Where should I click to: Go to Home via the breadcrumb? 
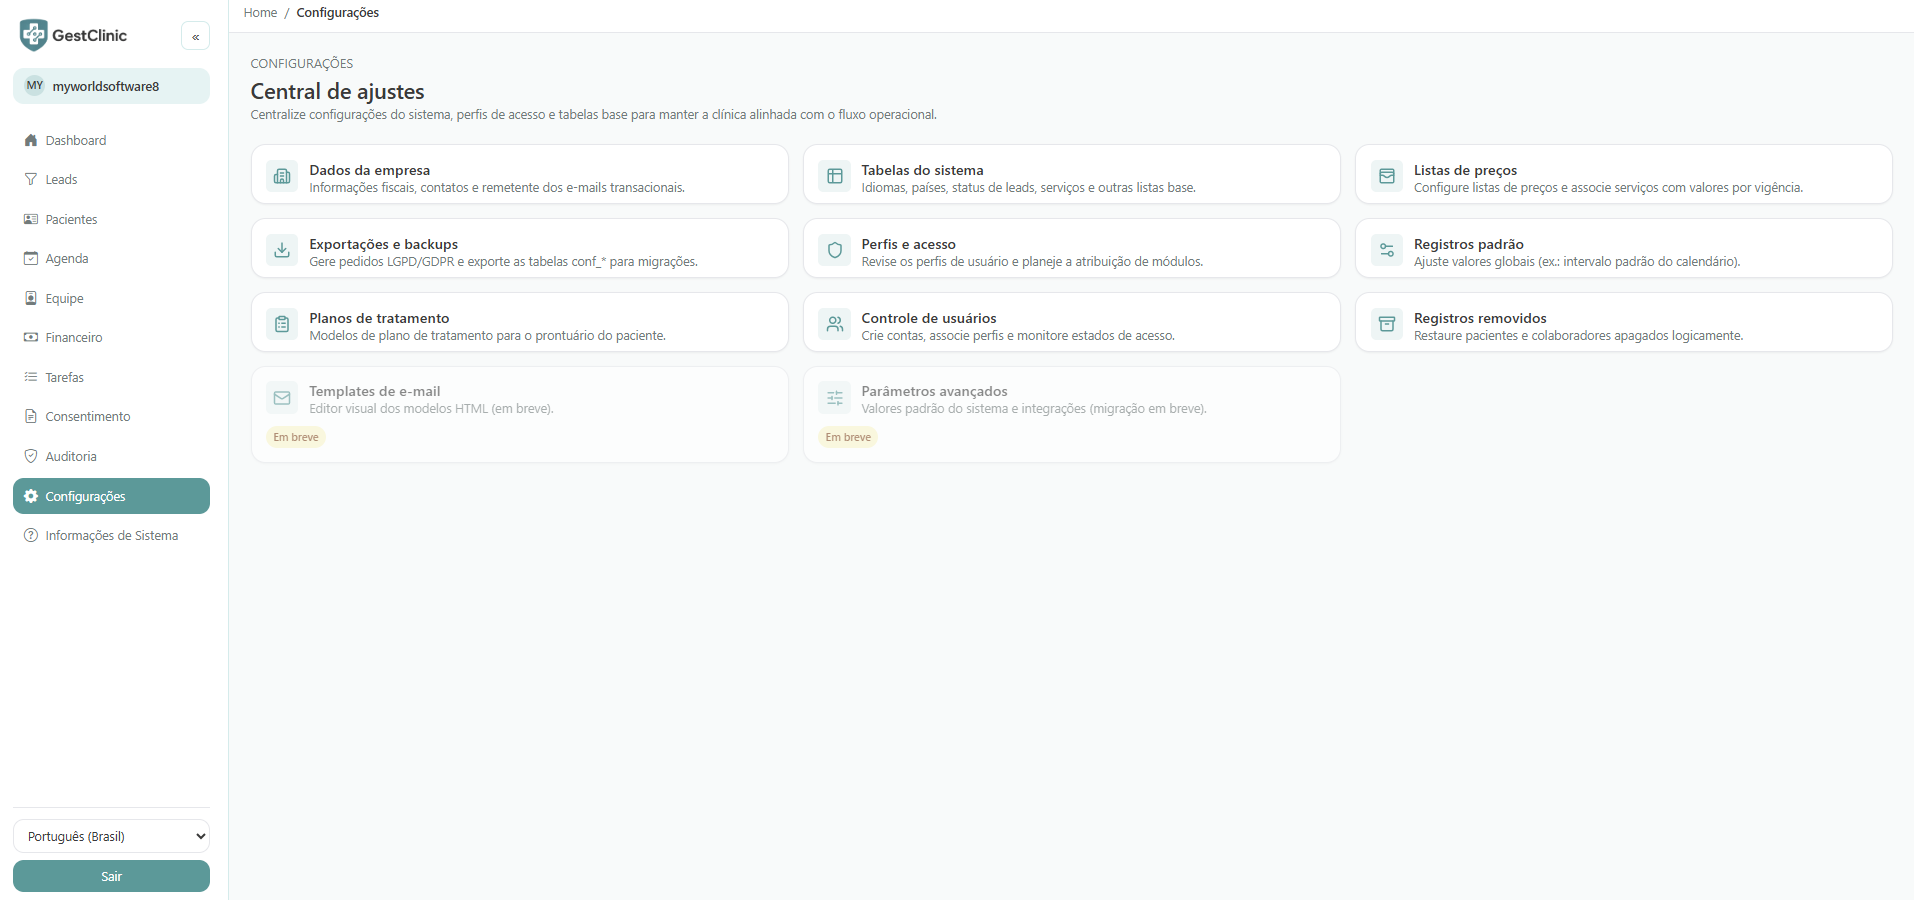(259, 12)
